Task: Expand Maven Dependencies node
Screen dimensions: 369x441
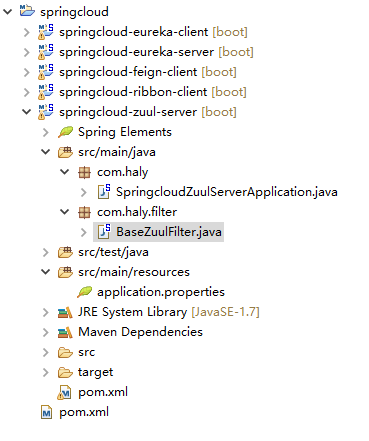Action: coord(46,332)
